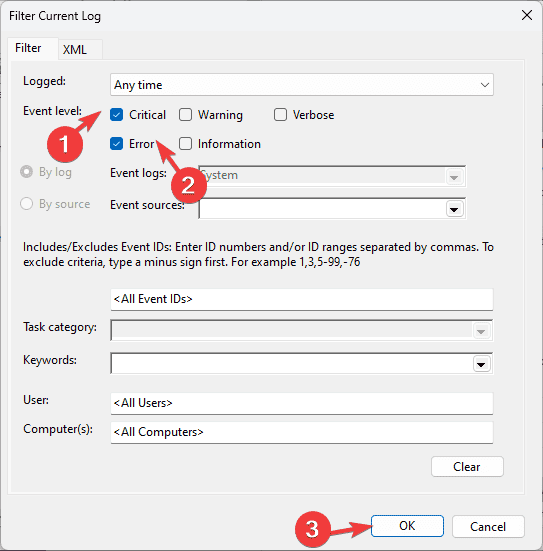Click the OK button
Viewport: 543px width, 551px height.
(x=407, y=526)
